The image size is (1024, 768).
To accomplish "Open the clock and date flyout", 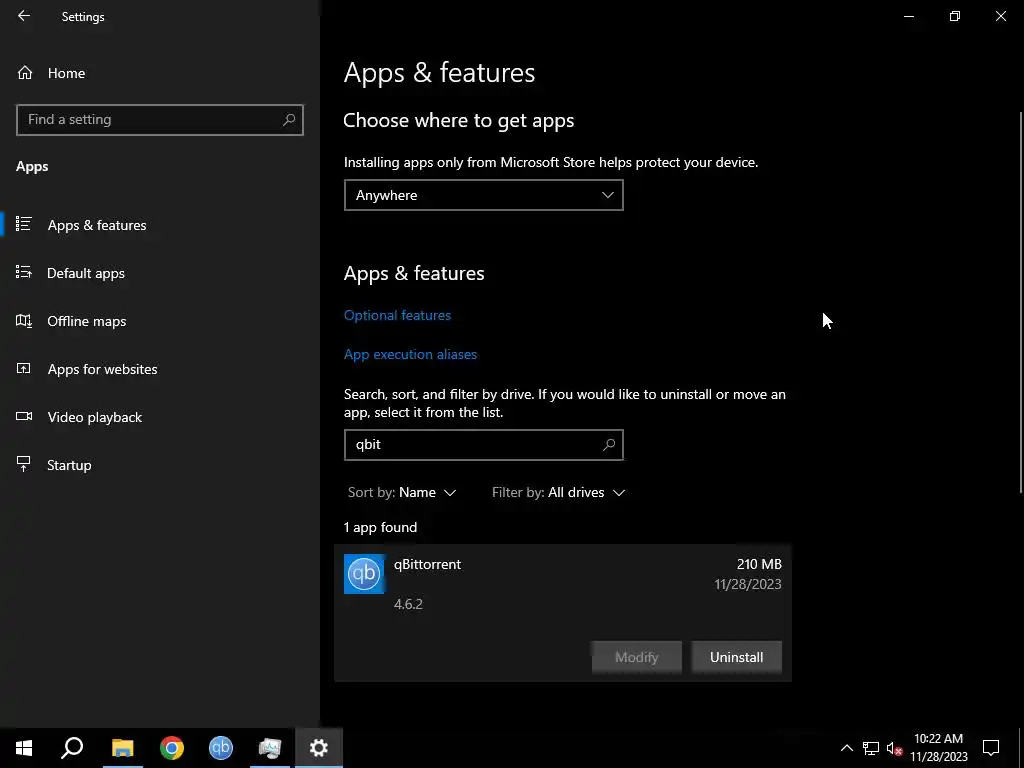I will pyautogui.click(x=938, y=748).
